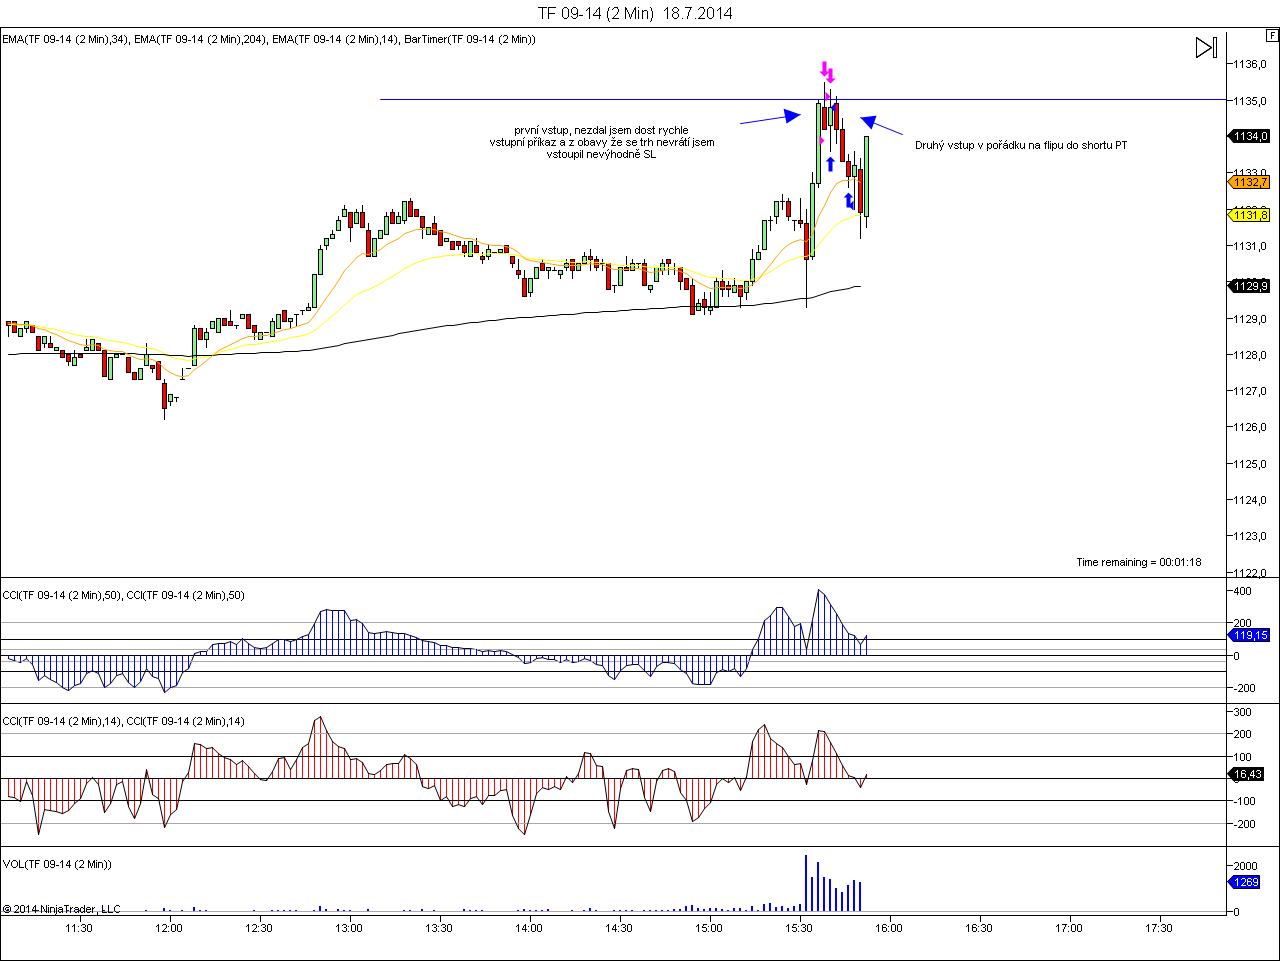Screen dimensions: 1280x961
Task: Select the black 1129,9 EMA price marker
Action: click(x=1248, y=286)
